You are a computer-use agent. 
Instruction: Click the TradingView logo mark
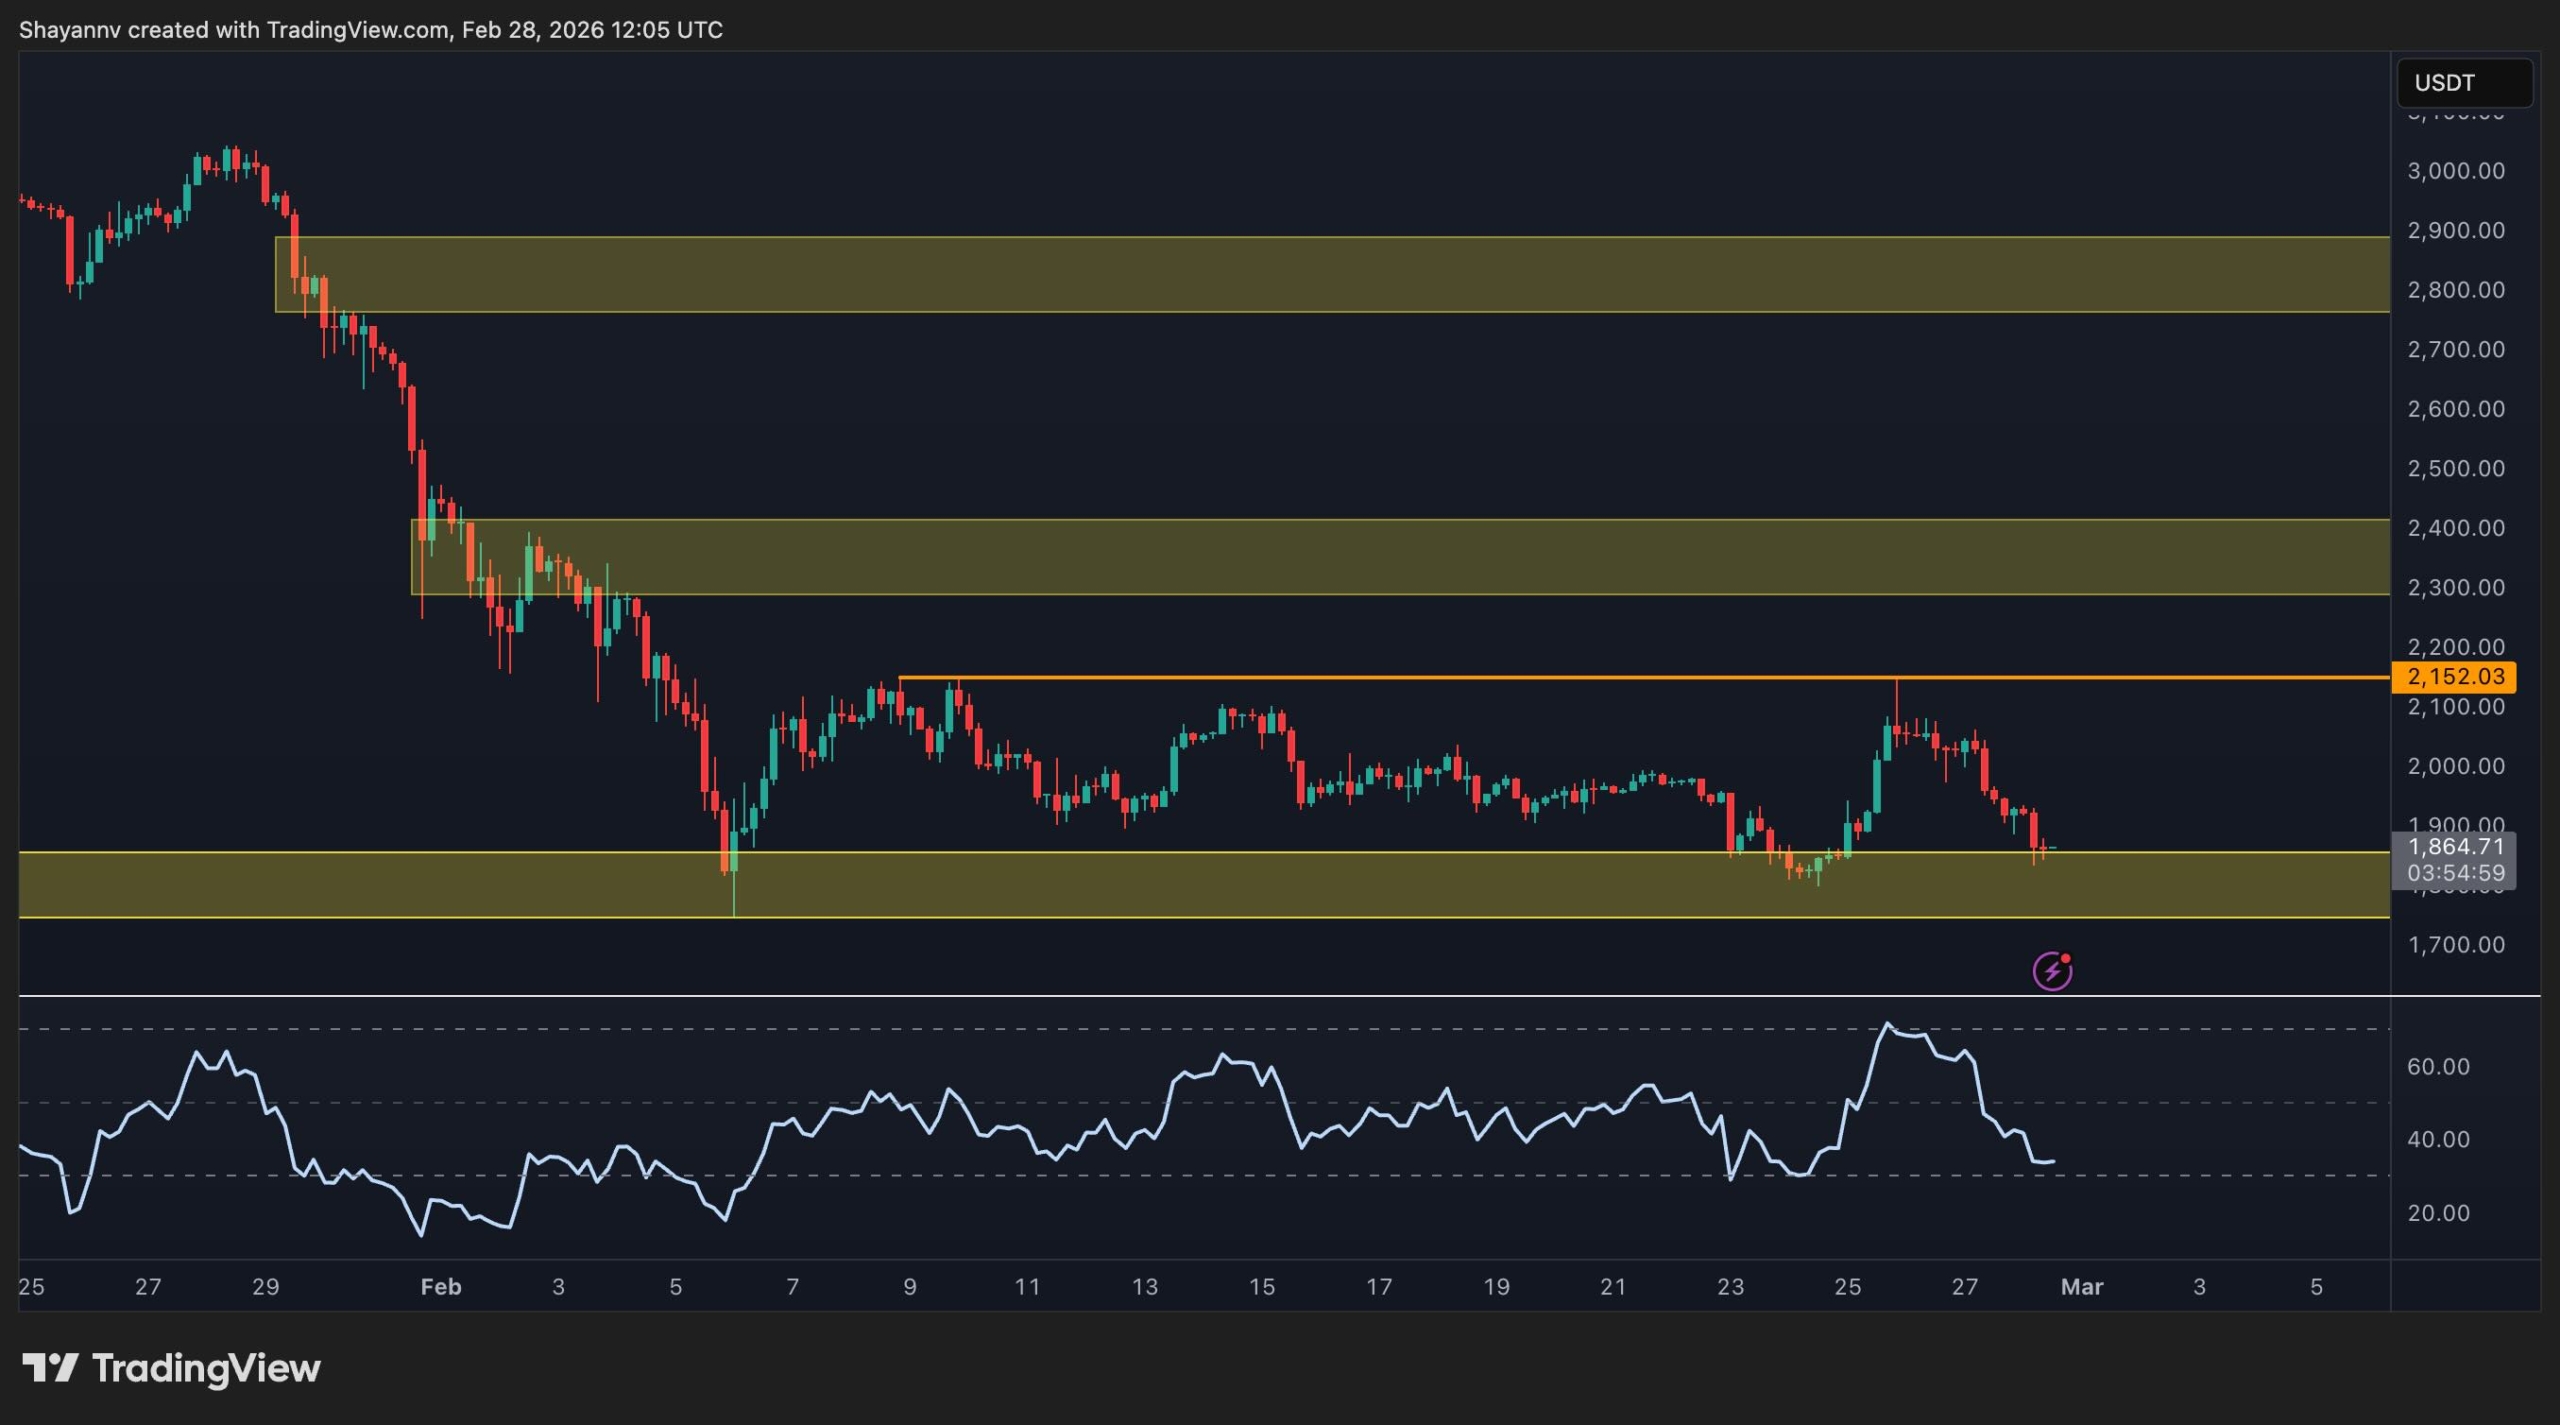pyautogui.click(x=50, y=1367)
